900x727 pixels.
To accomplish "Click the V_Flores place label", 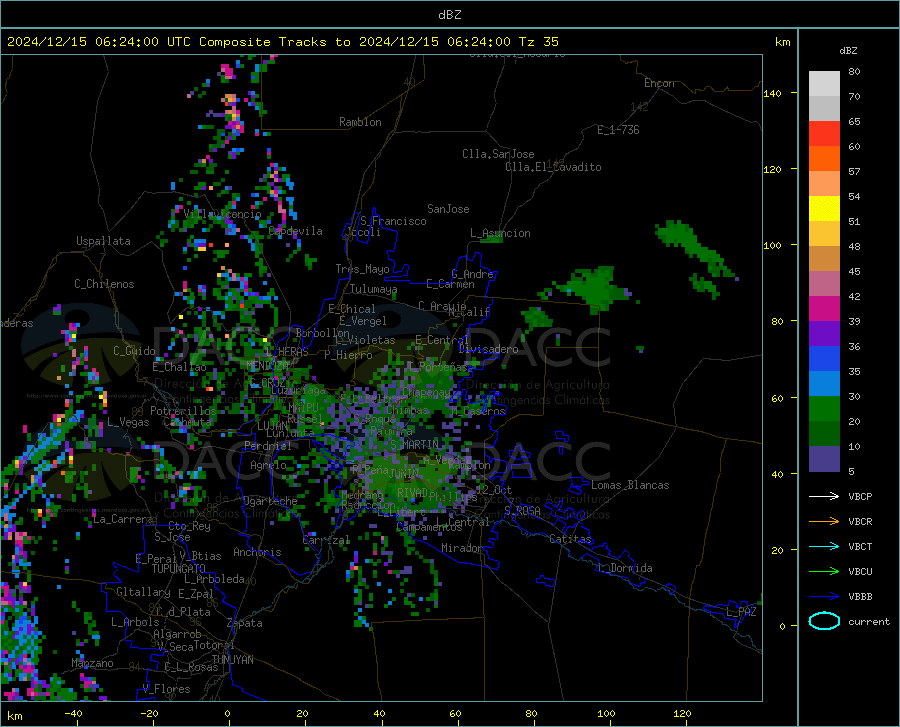I will point(166,689).
